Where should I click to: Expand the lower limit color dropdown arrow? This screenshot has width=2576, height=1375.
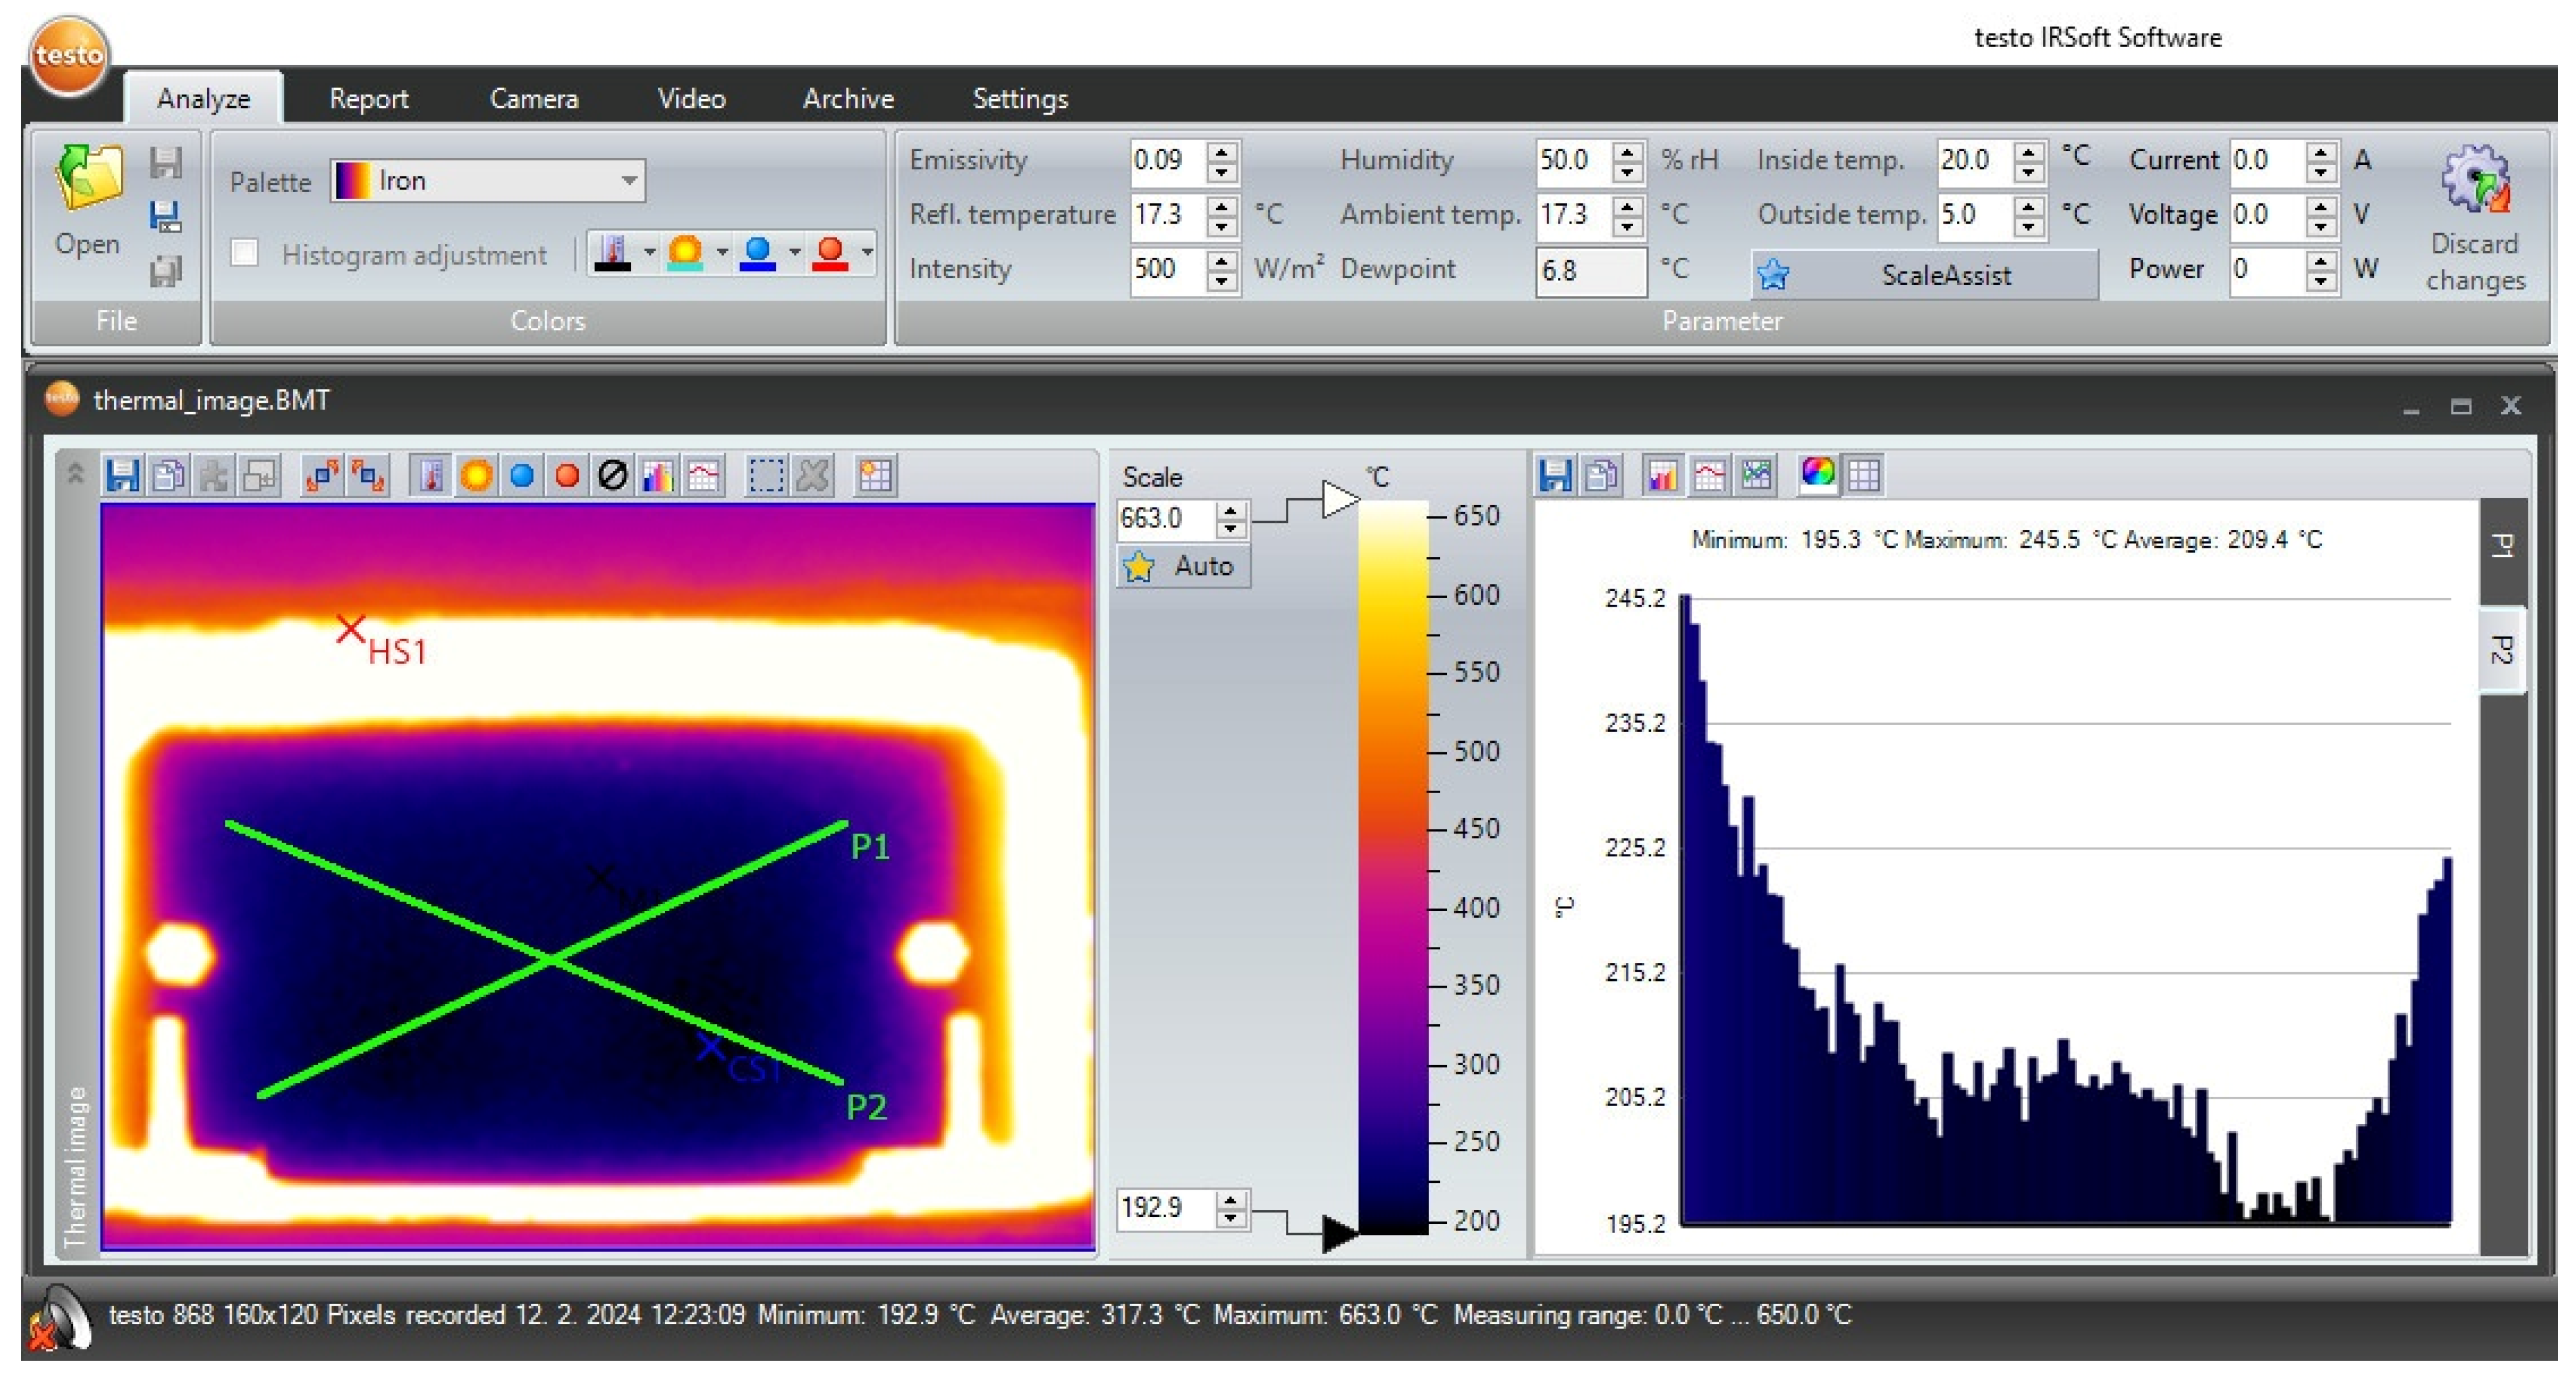(x=795, y=253)
